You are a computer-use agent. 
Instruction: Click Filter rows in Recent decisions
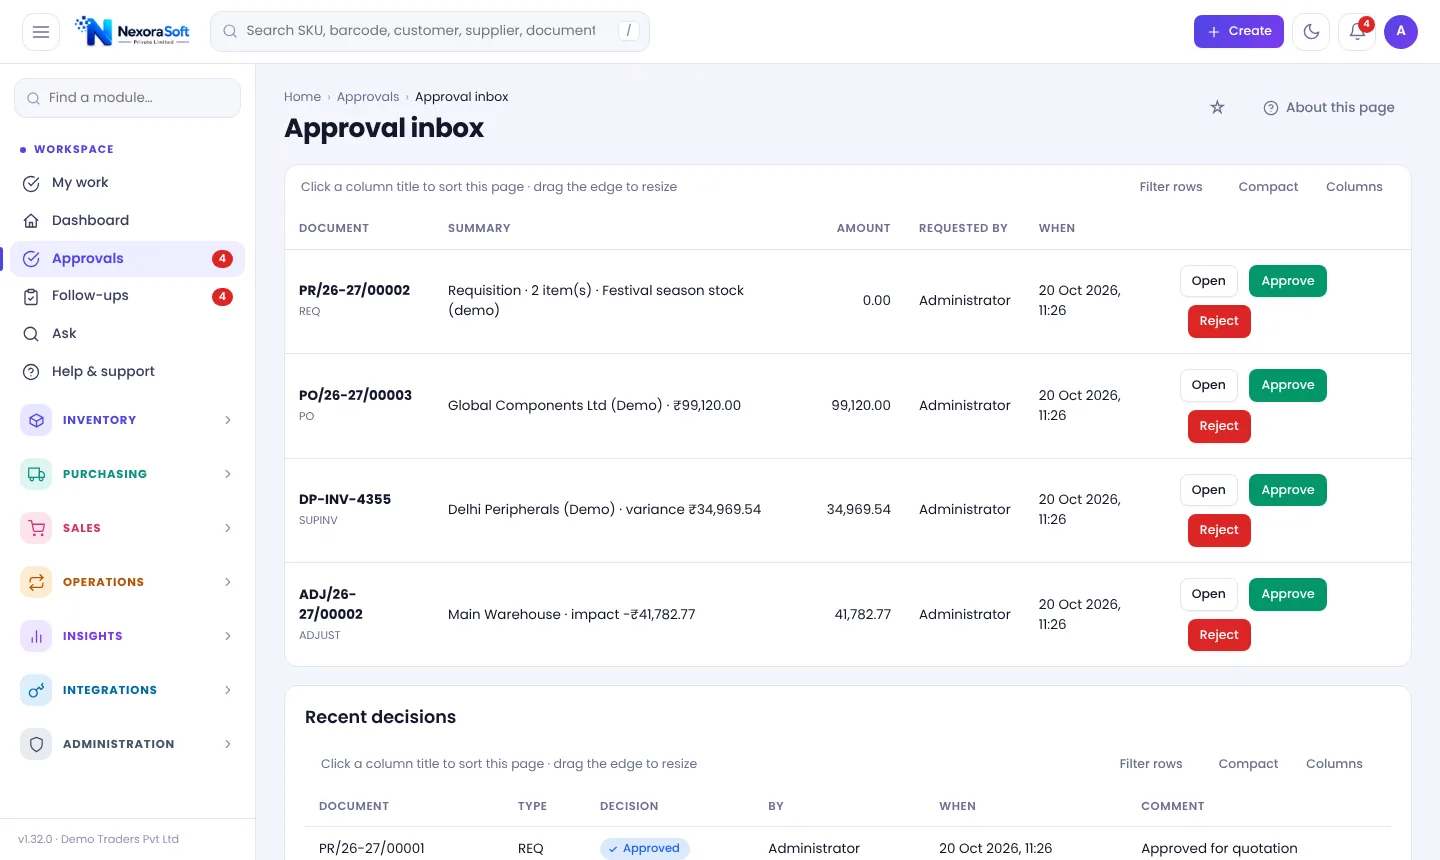click(x=1151, y=764)
